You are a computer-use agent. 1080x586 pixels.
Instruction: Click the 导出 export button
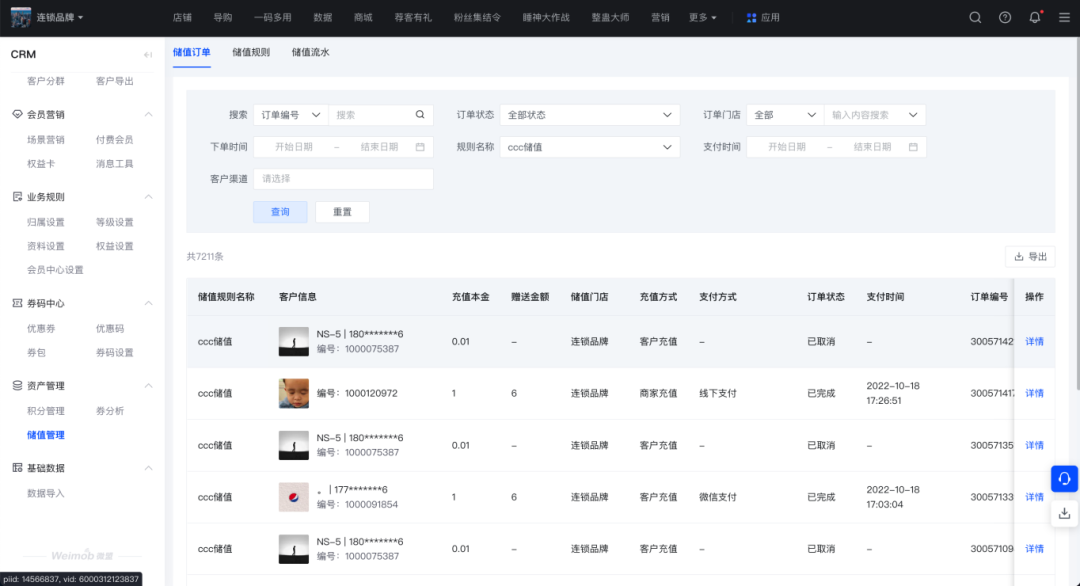click(x=1030, y=256)
